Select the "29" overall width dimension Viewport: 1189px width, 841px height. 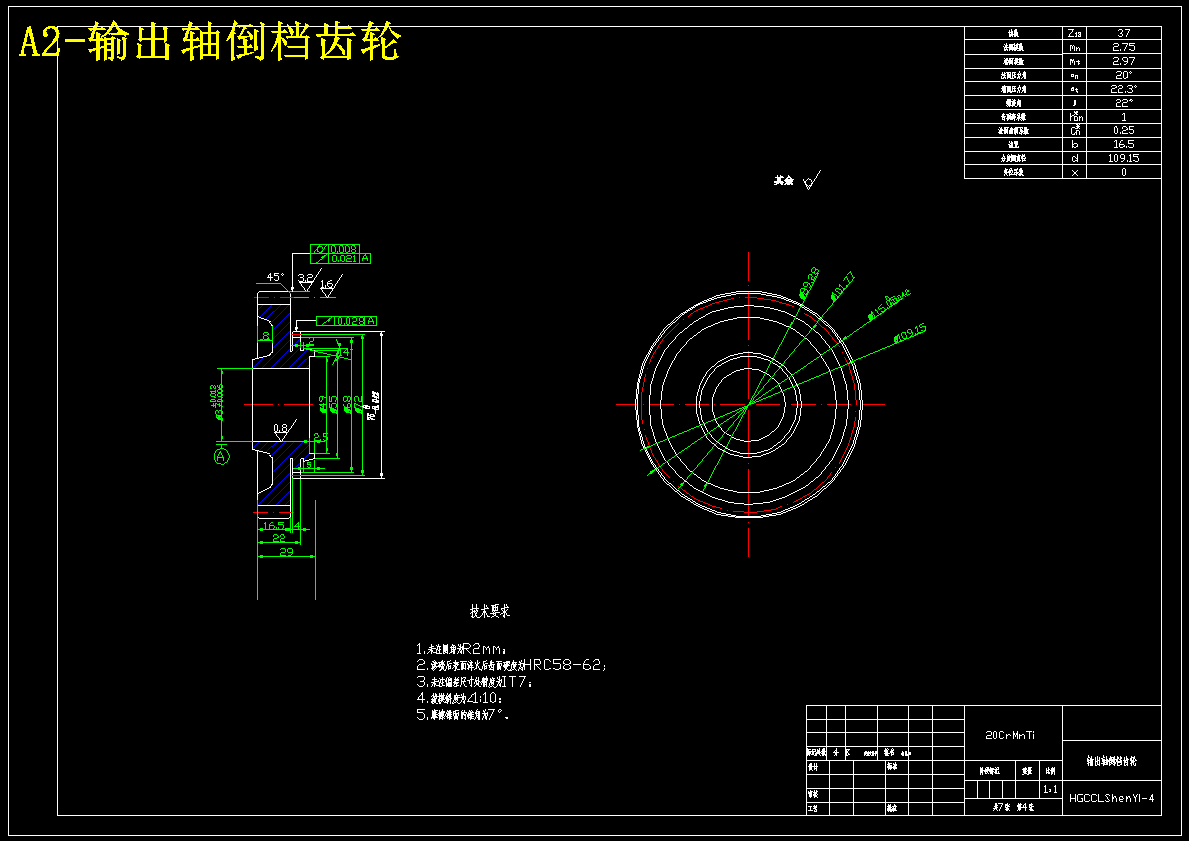coord(286,551)
